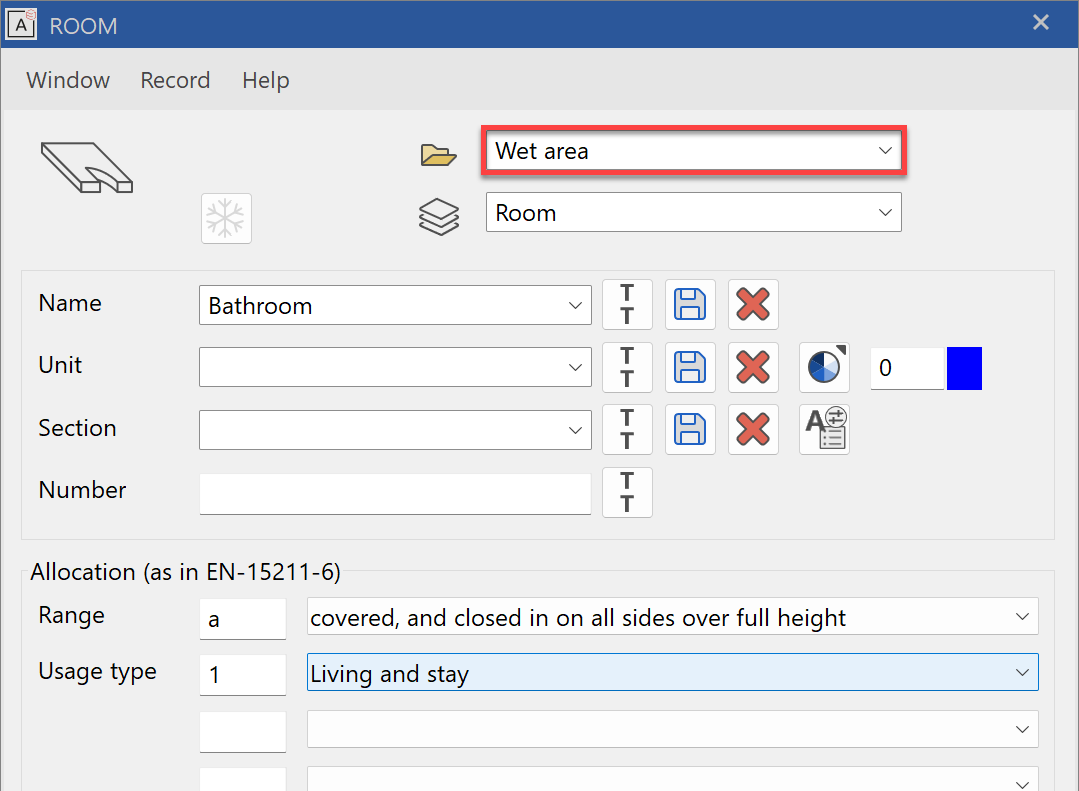Save the Name entry with floppy icon
Screen dimensions: 1079x791
pyautogui.click(x=690, y=304)
